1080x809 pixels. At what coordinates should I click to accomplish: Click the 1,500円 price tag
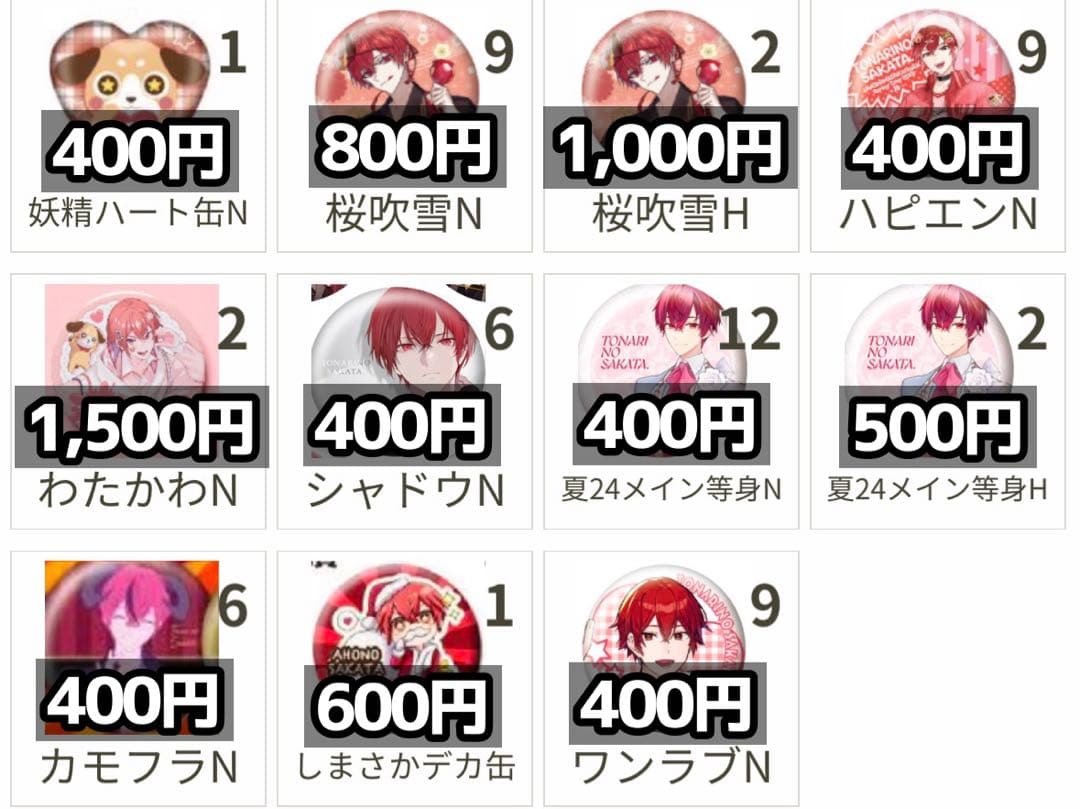tap(142, 427)
